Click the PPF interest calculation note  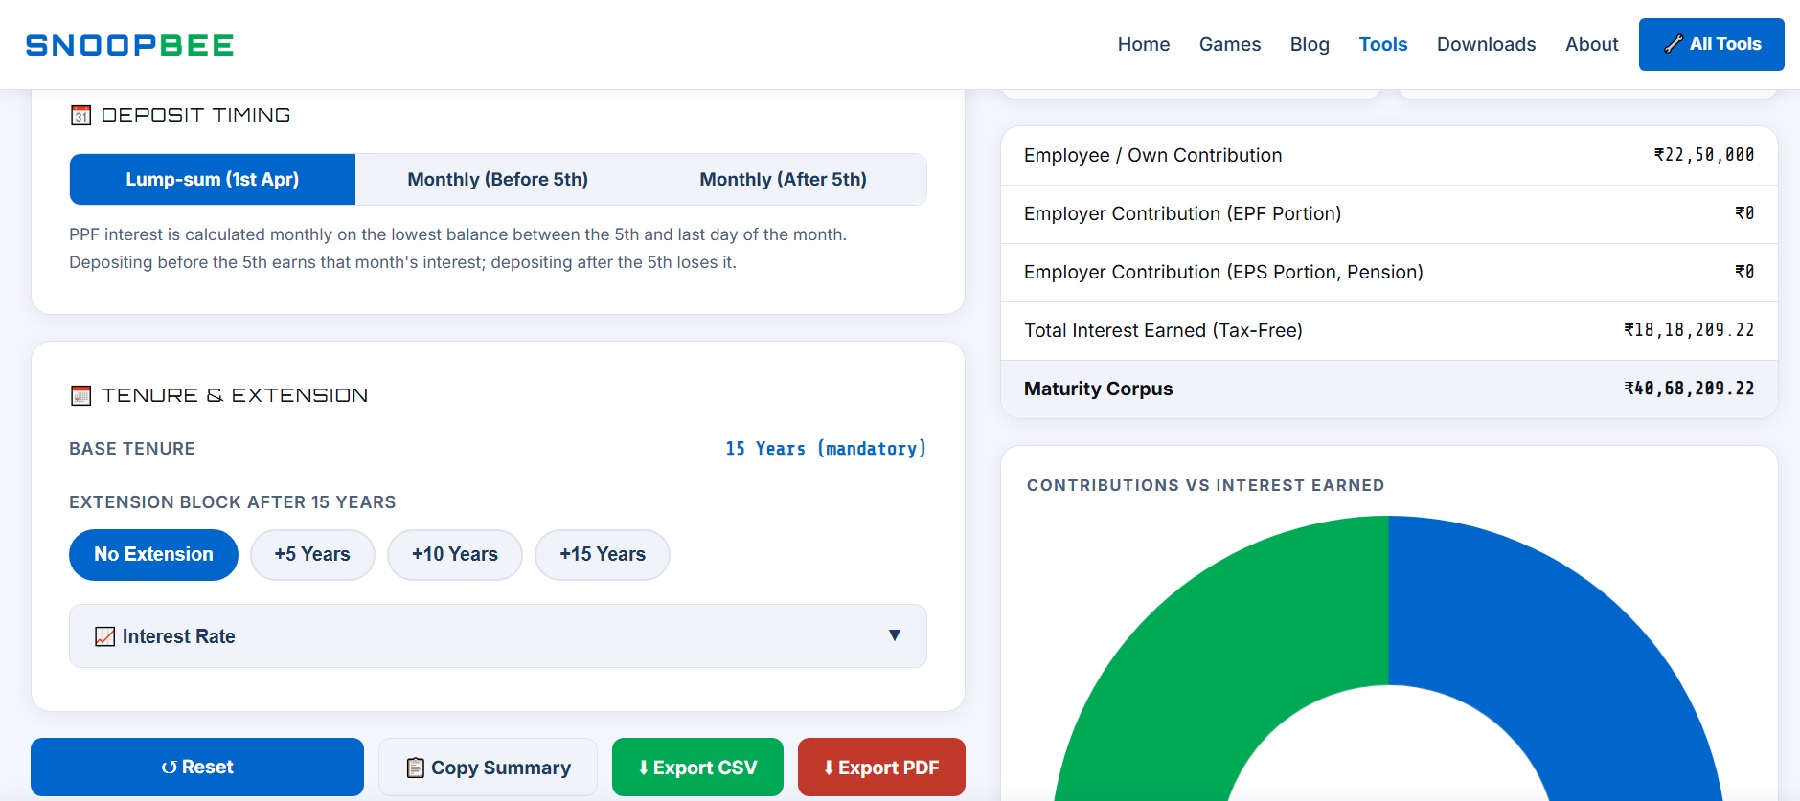[x=458, y=248]
